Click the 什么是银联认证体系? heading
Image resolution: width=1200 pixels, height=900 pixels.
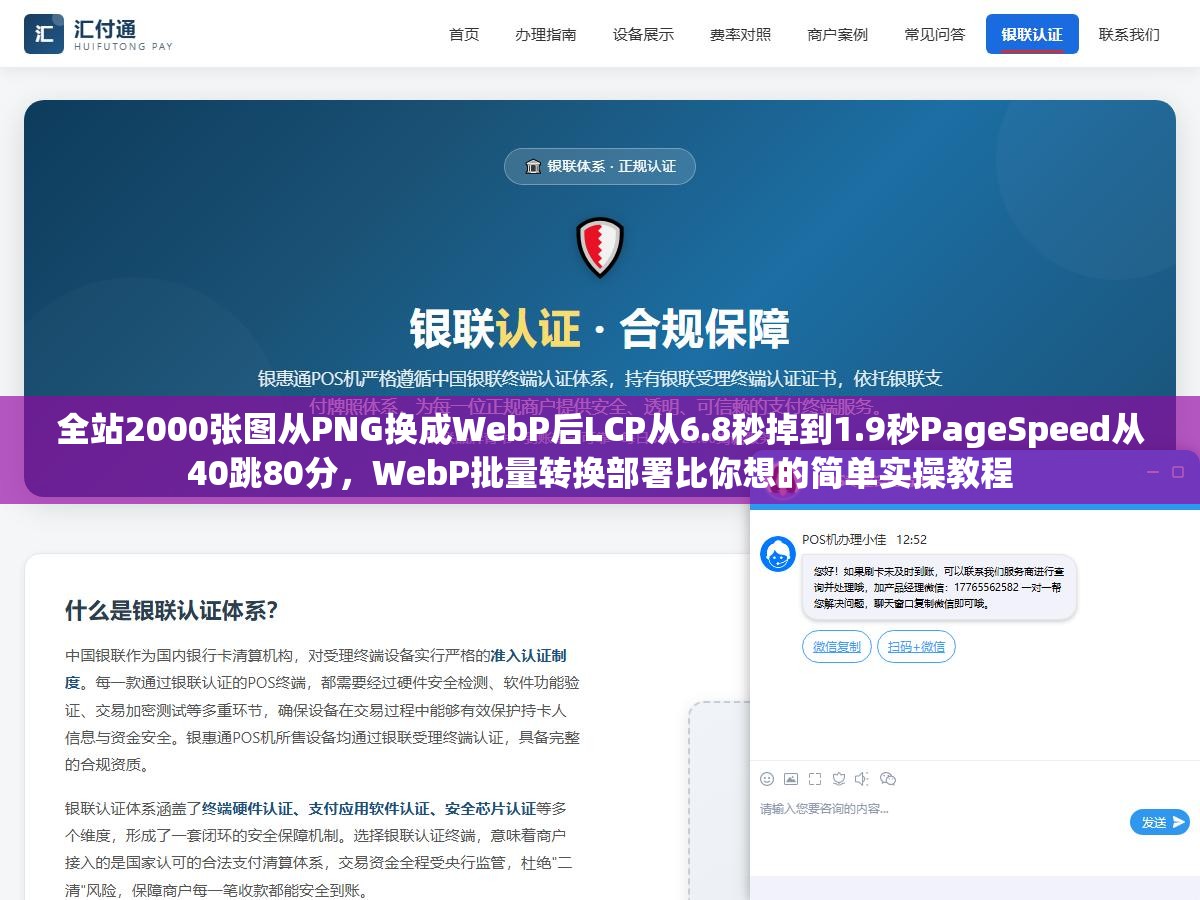171,610
